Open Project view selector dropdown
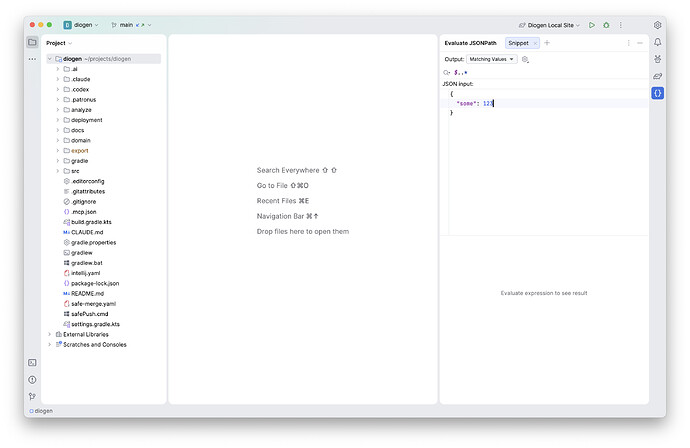 click(59, 43)
